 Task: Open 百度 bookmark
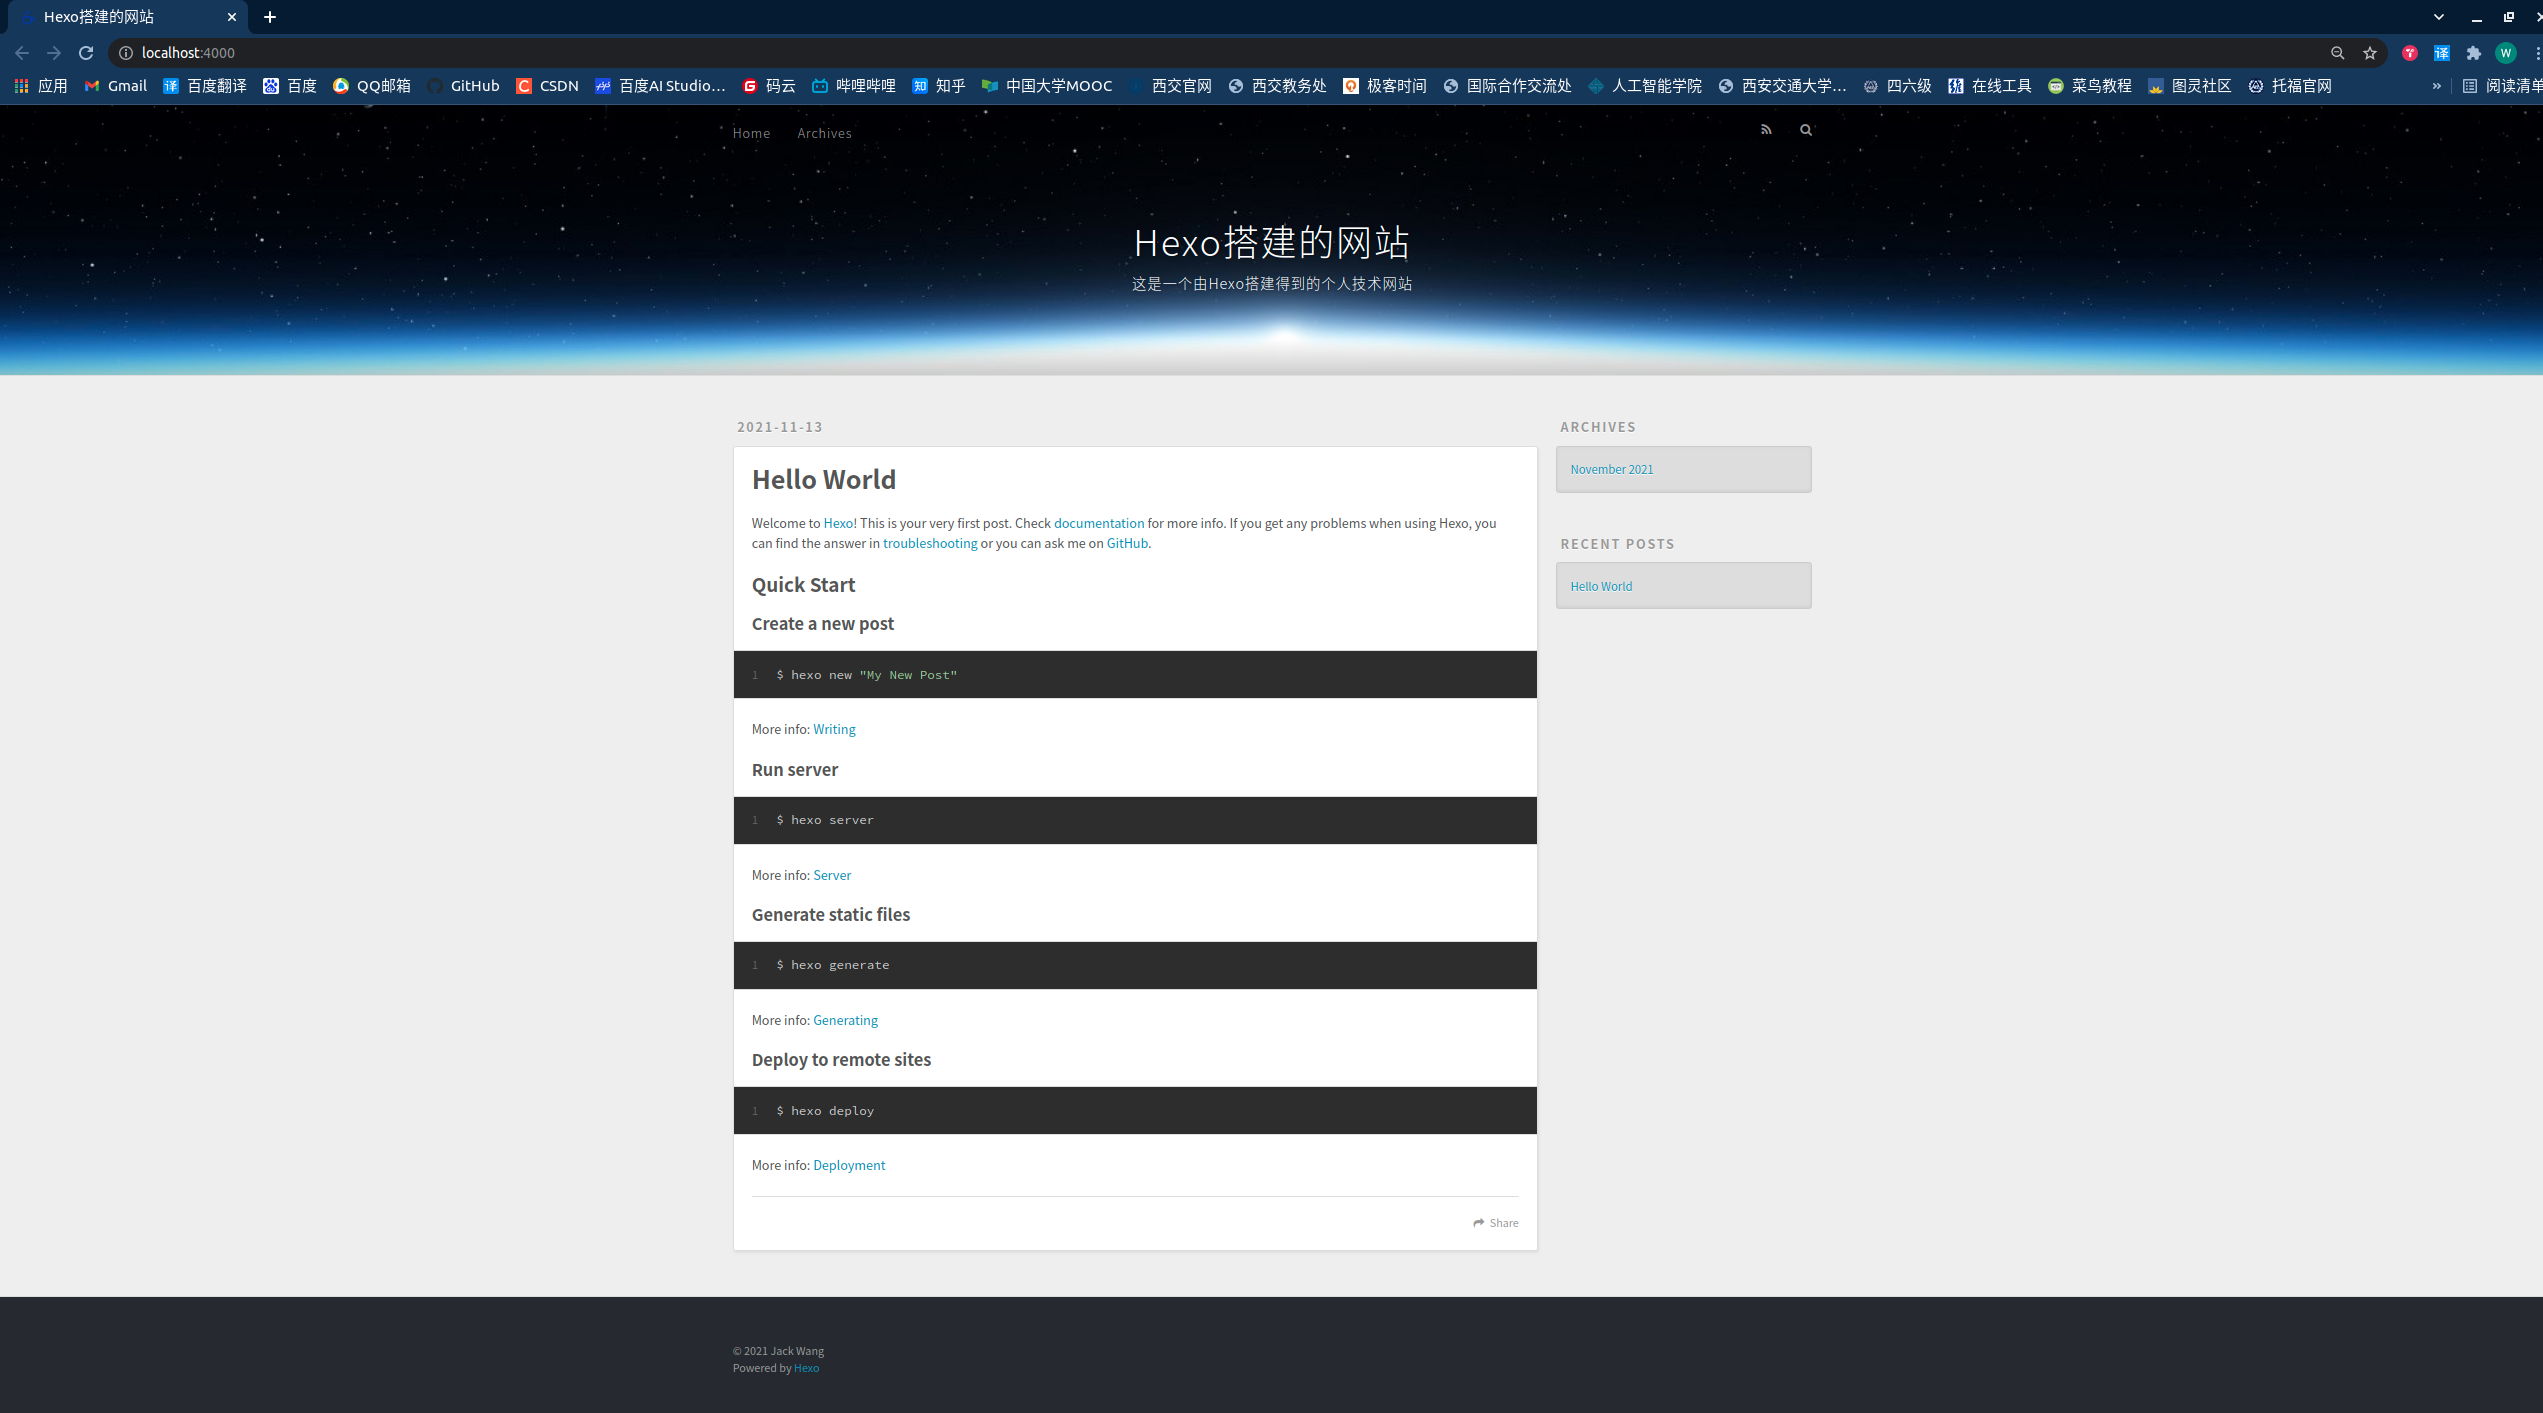tap(290, 86)
